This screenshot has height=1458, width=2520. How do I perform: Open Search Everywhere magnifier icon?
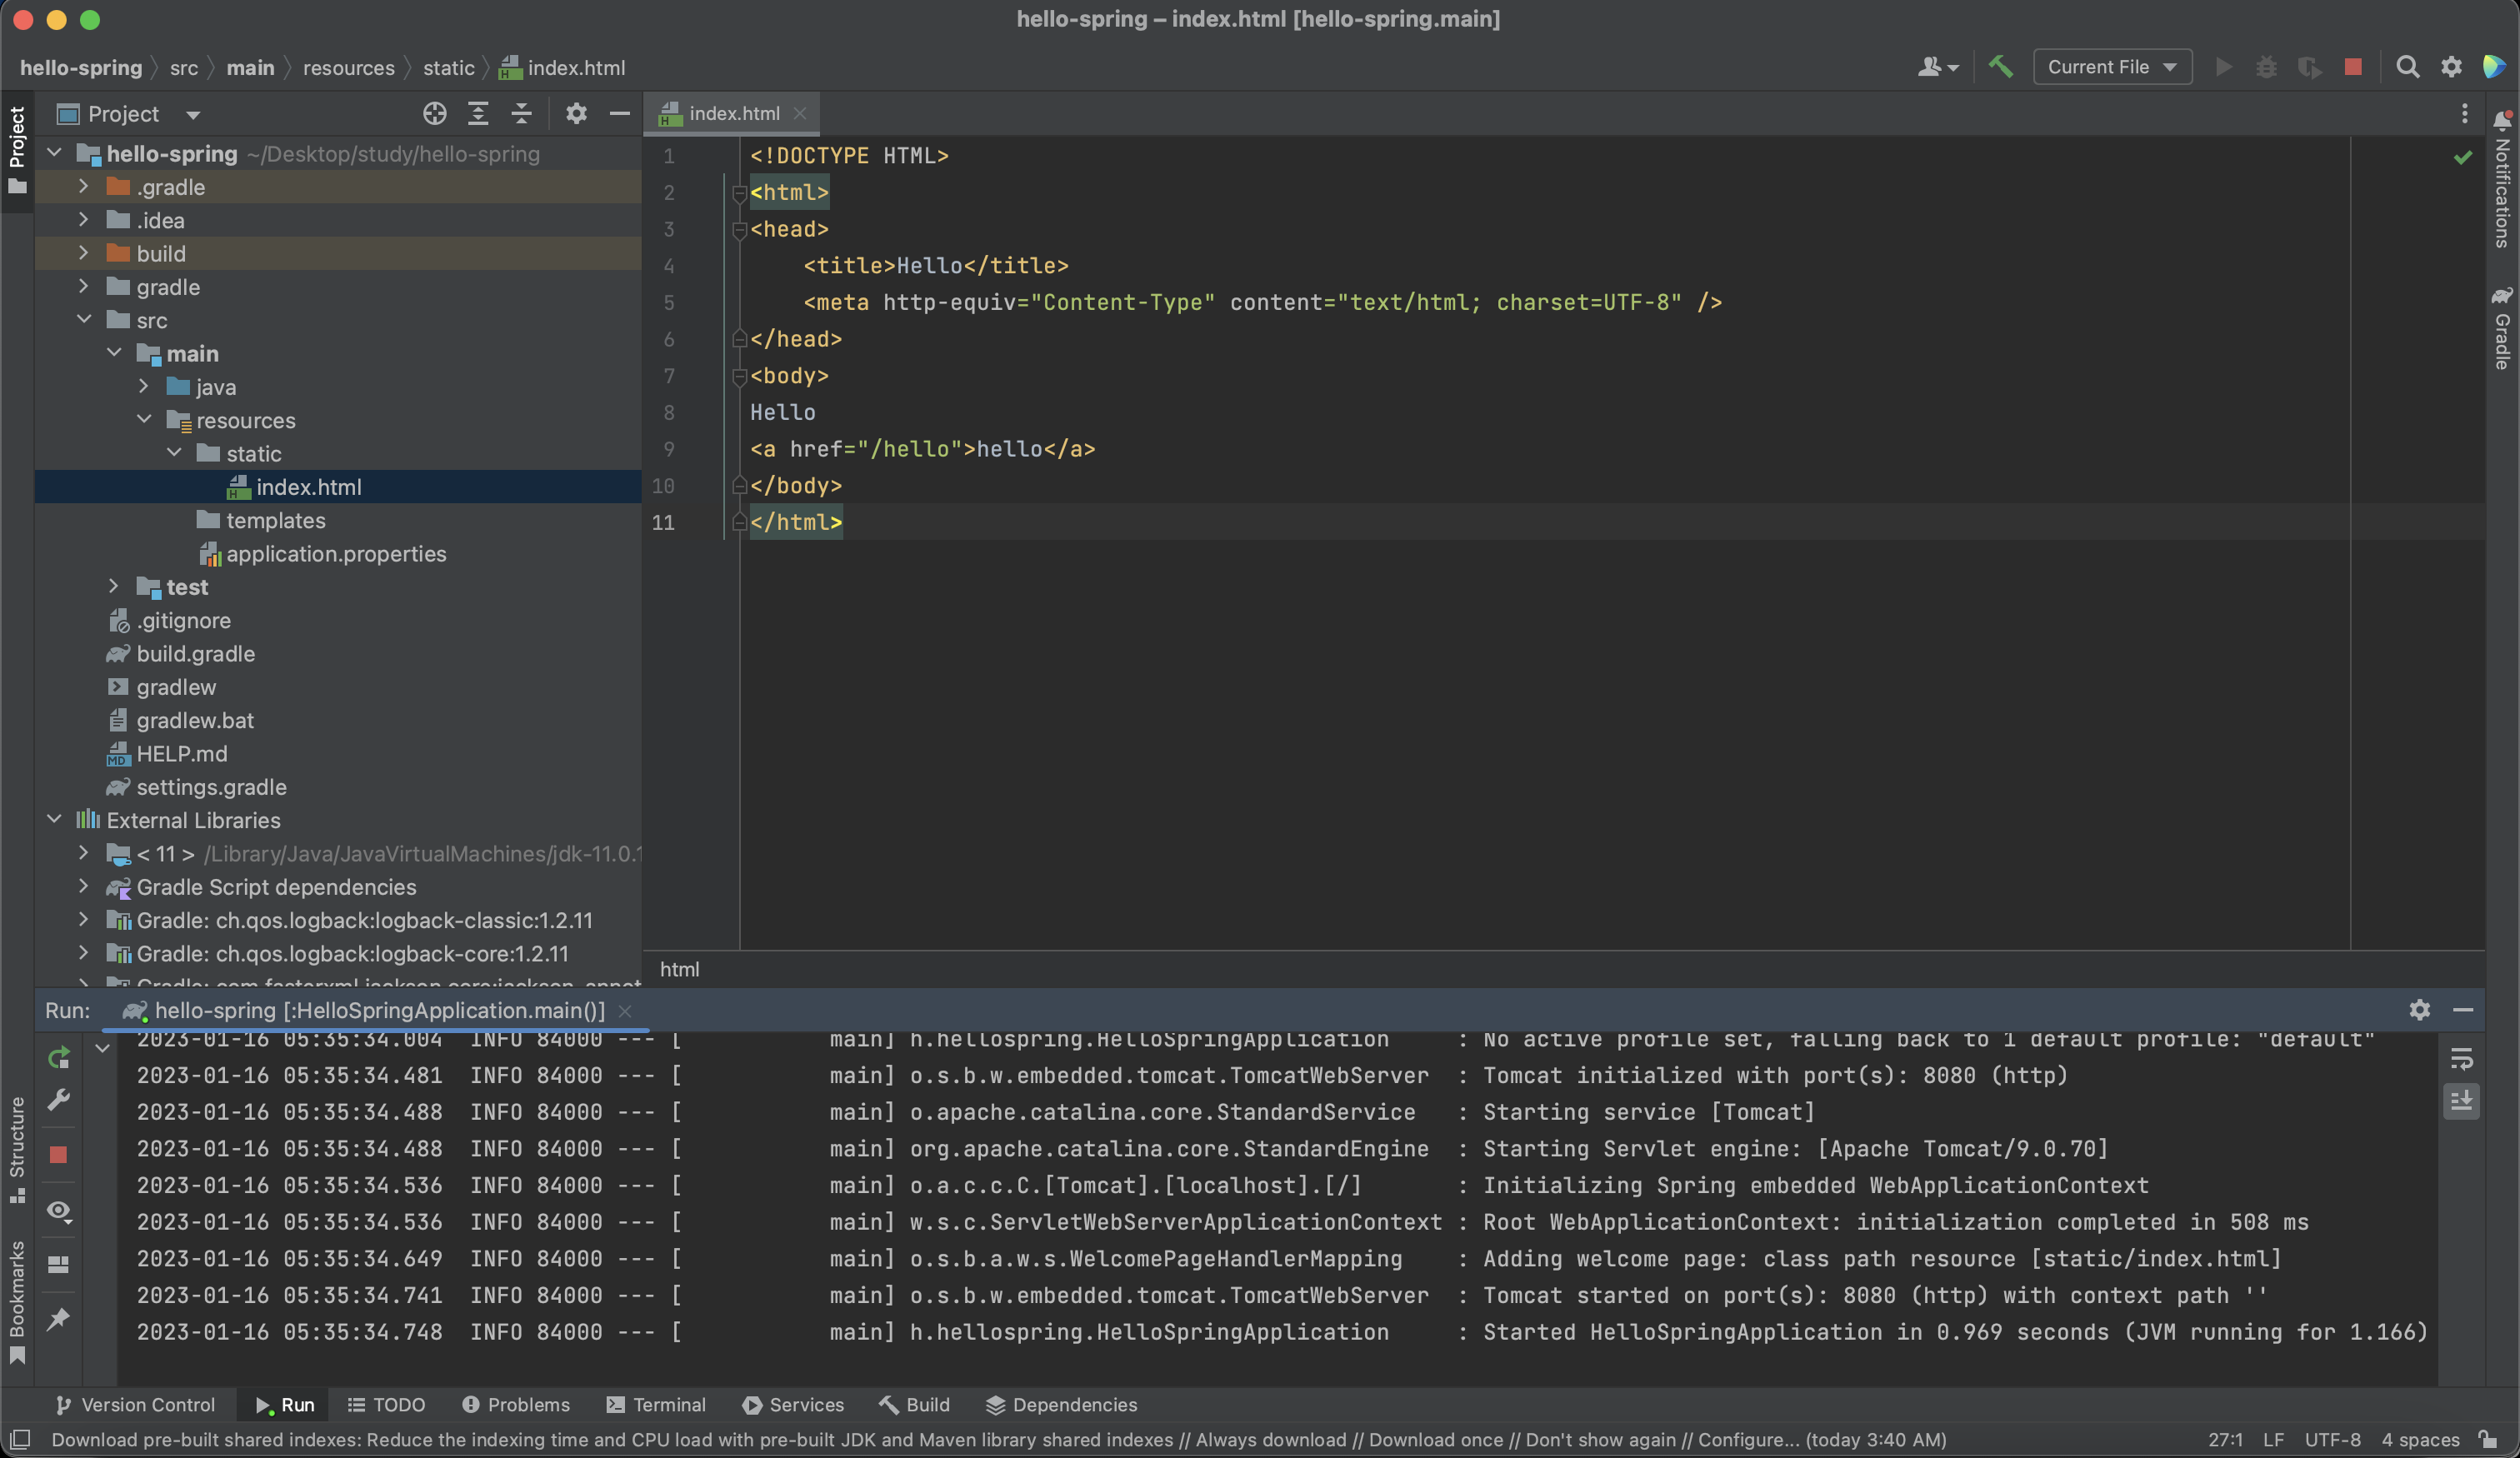point(2407,67)
